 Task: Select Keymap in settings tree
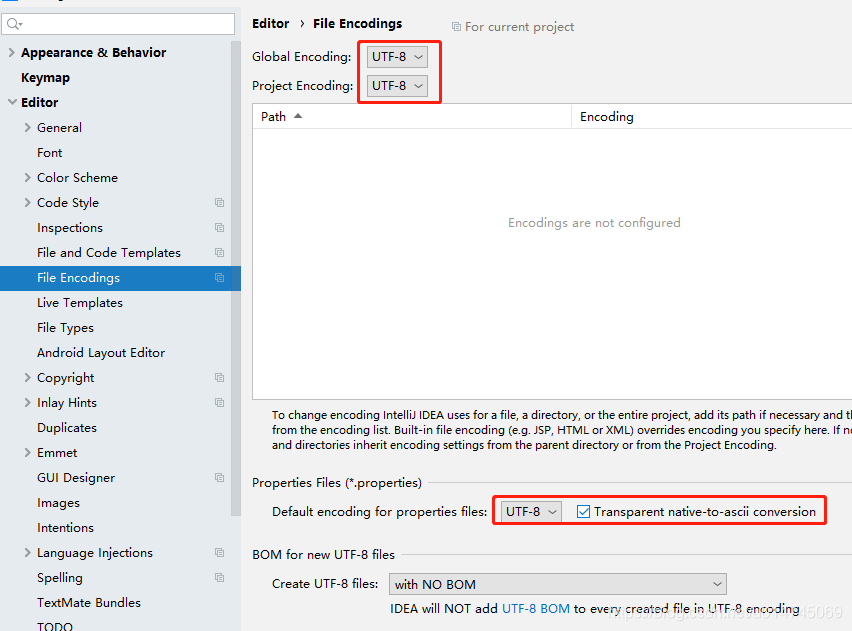46,78
